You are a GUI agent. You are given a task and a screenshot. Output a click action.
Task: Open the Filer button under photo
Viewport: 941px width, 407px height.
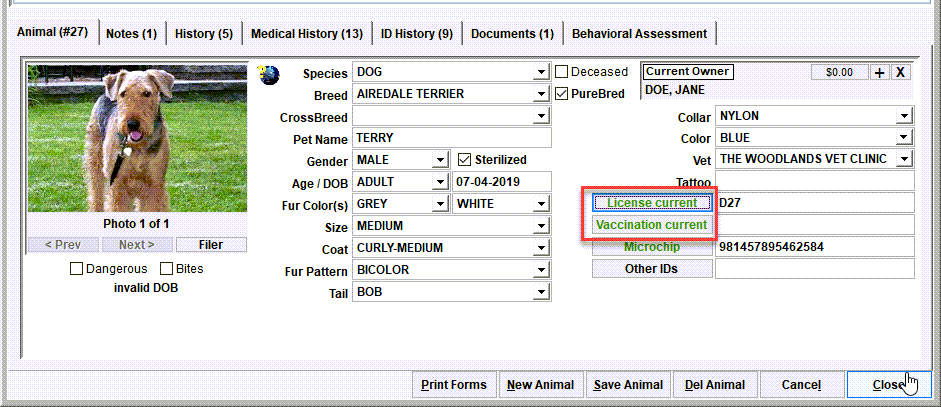pyautogui.click(x=211, y=245)
